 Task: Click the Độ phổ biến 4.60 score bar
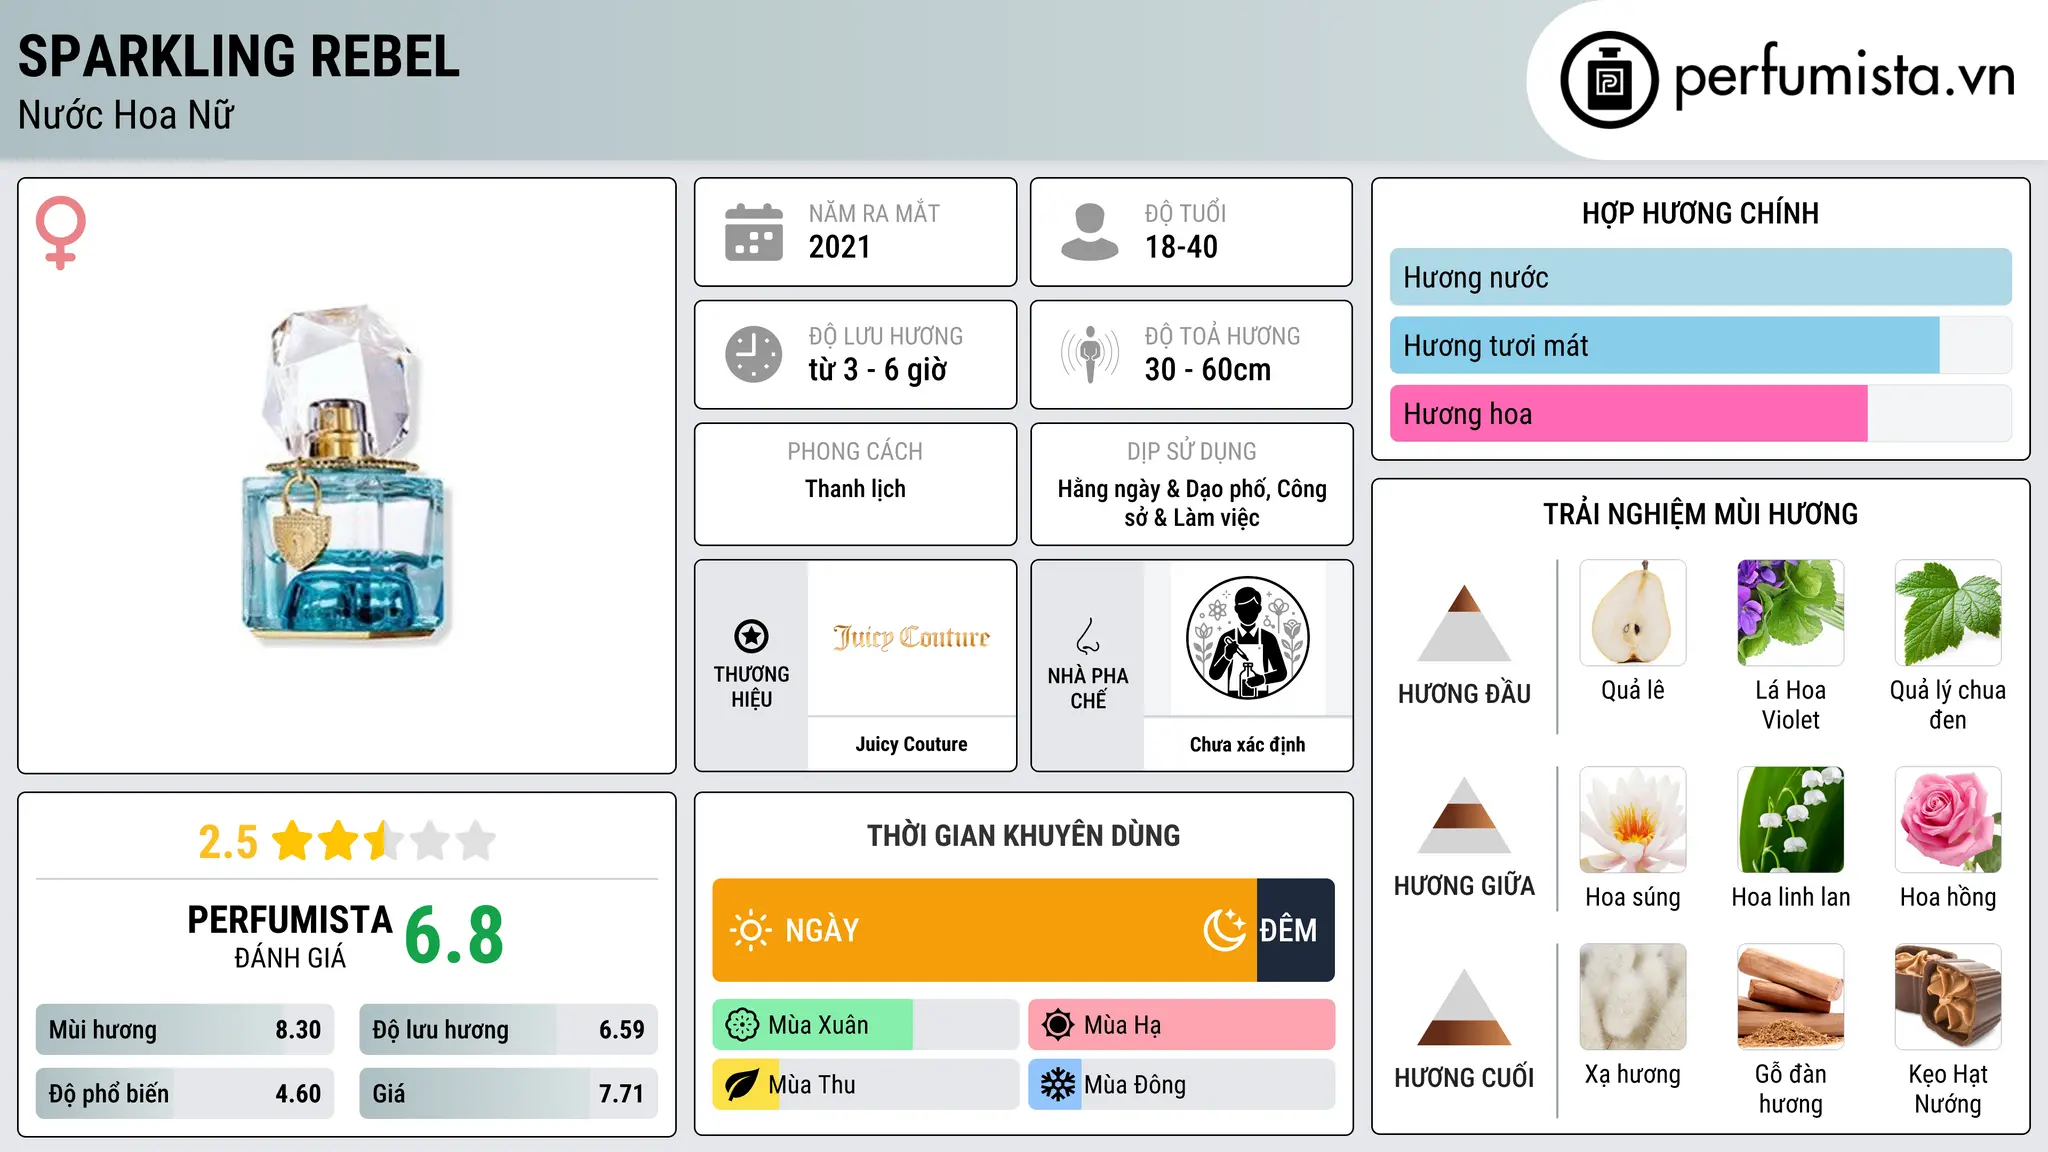(x=185, y=1093)
